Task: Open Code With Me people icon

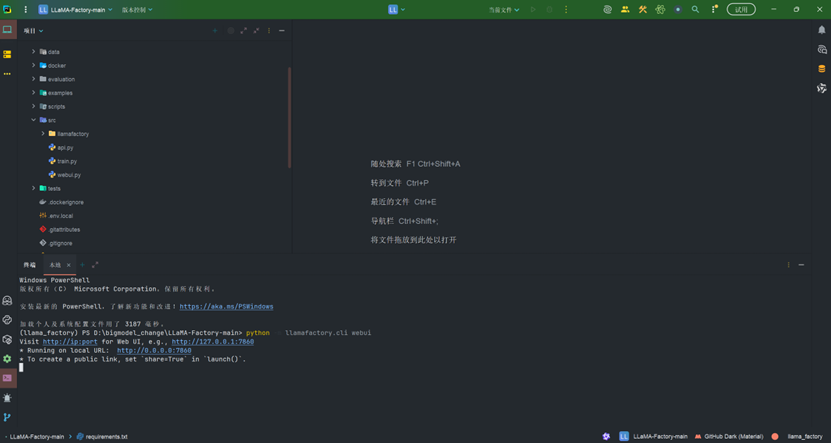Action: pyautogui.click(x=625, y=10)
